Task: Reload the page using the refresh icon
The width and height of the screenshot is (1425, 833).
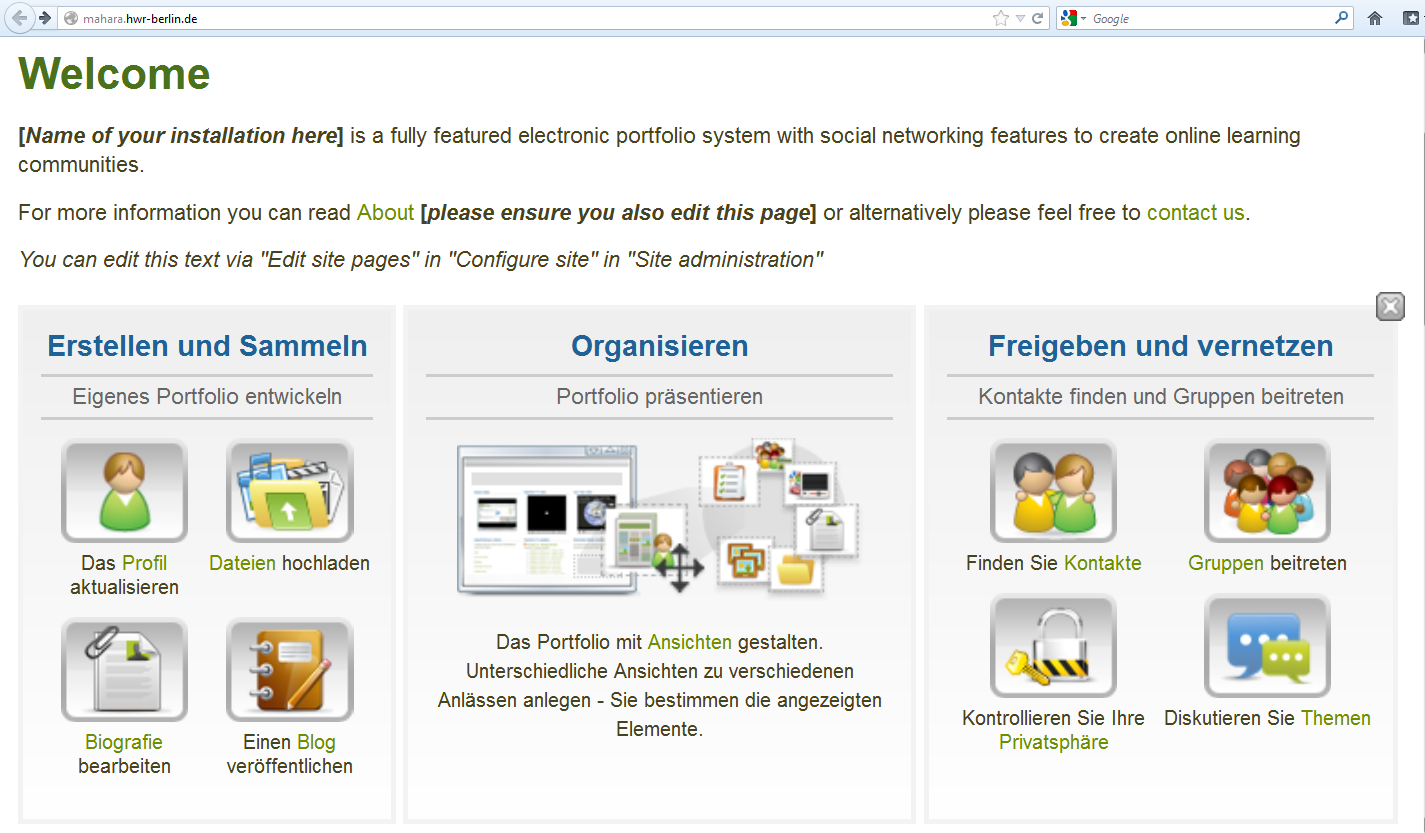Action: pyautogui.click(x=1038, y=18)
